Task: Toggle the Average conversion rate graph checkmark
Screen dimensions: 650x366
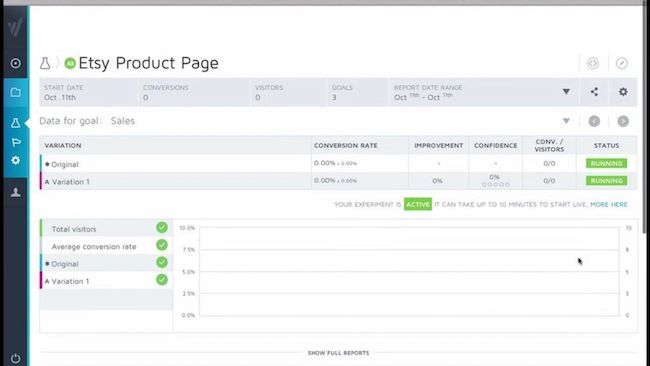Action: coord(162,245)
